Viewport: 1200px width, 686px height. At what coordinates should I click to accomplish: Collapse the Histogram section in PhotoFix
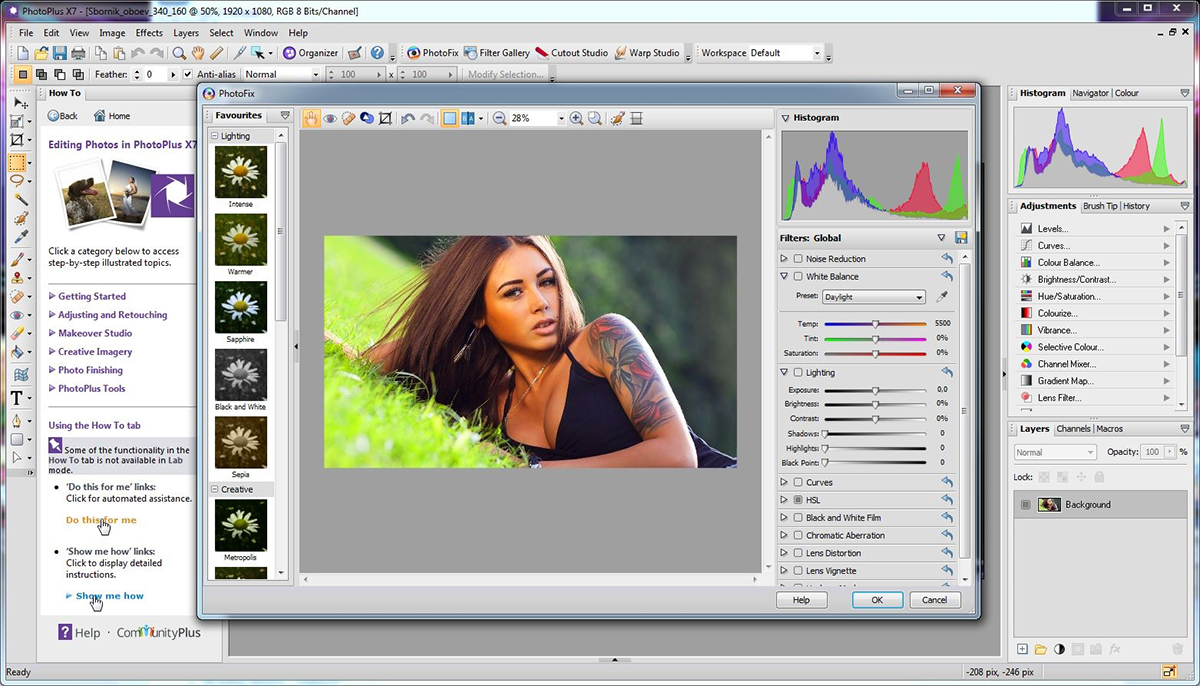point(785,118)
